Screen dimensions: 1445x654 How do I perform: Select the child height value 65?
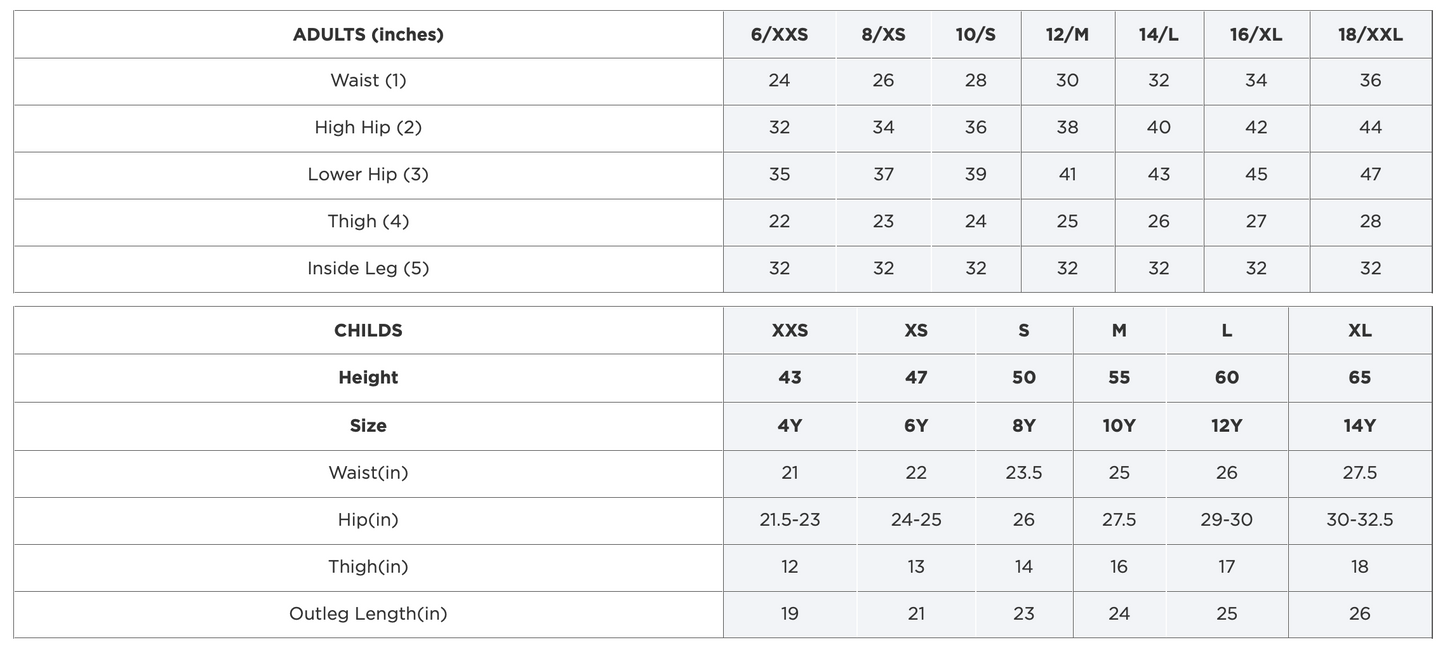click(1359, 377)
